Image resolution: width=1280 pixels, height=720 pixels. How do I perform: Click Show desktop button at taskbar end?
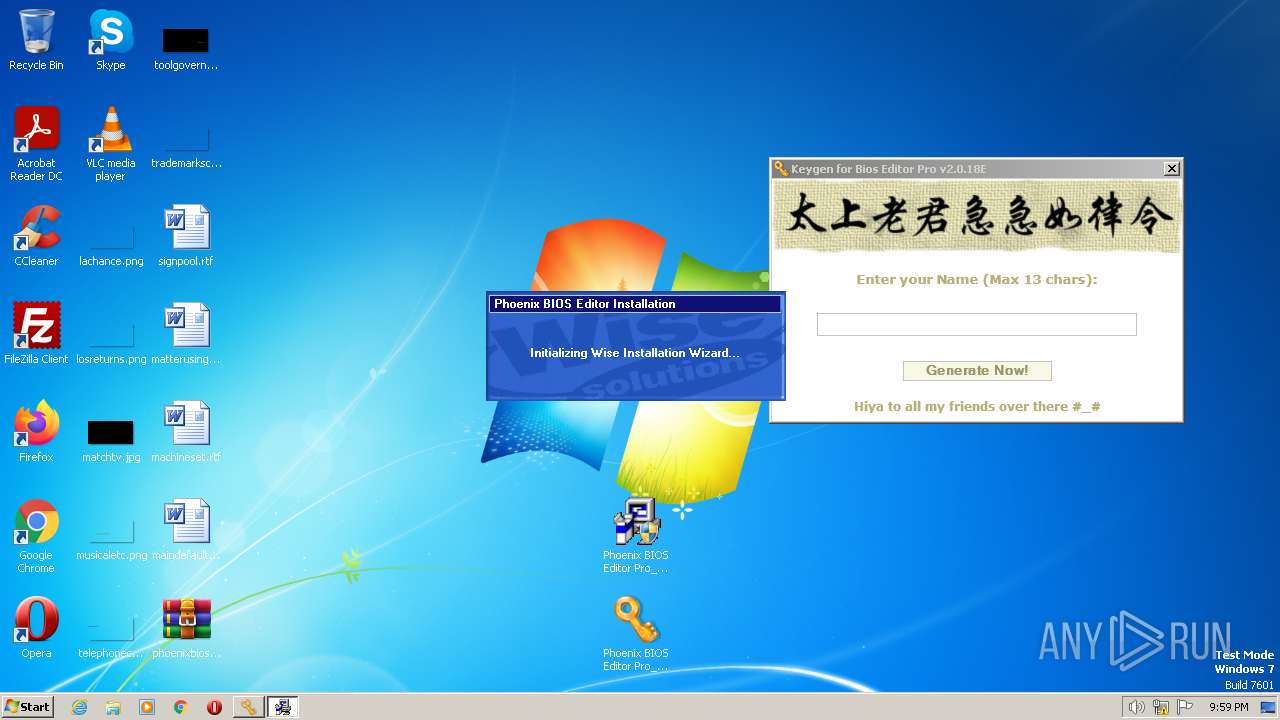tap(1269, 707)
